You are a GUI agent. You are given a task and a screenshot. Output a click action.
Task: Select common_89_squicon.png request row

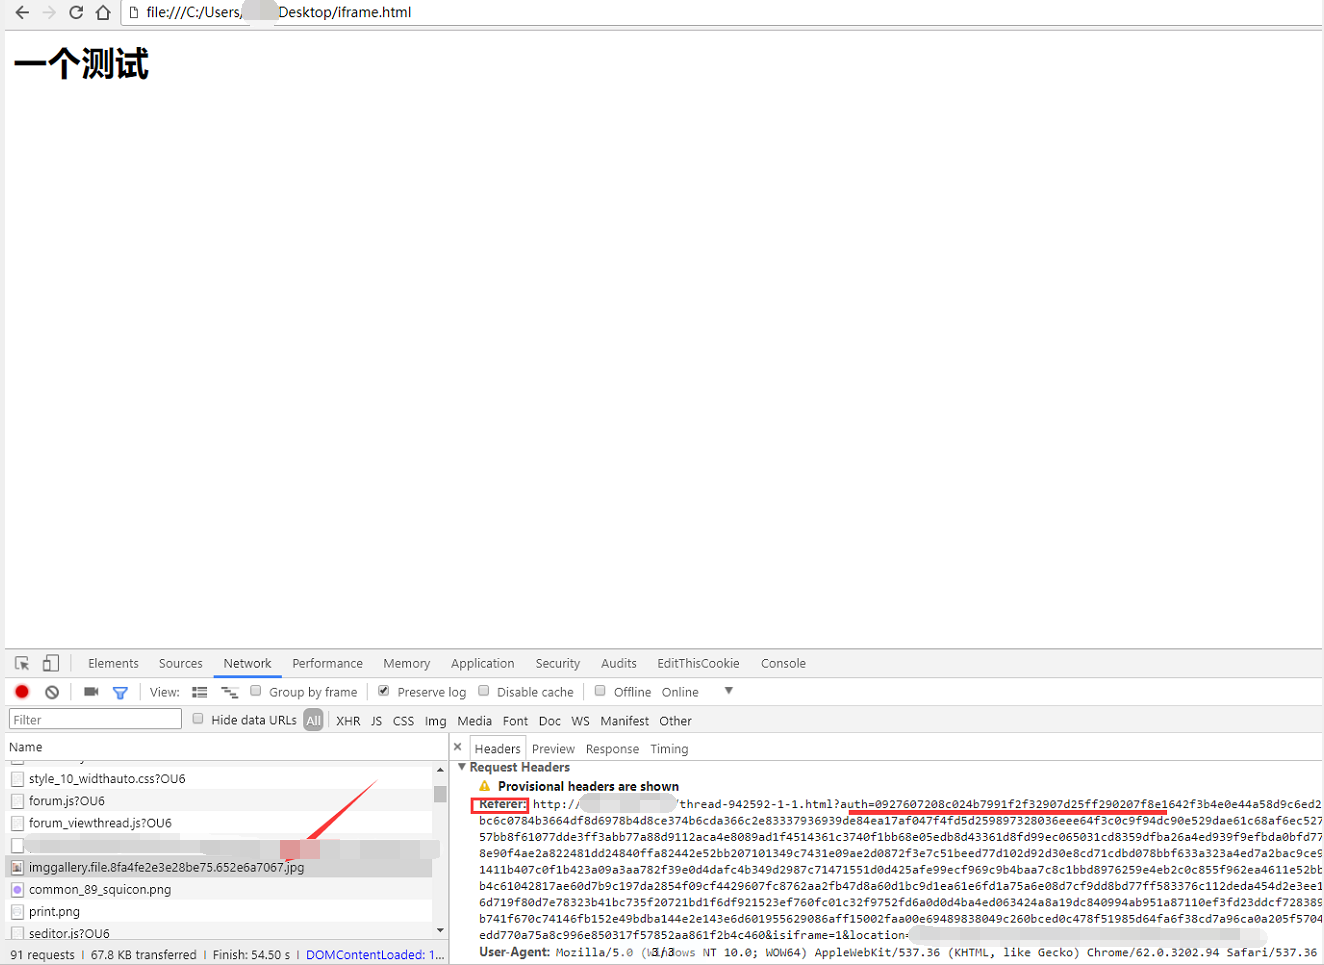pyautogui.click(x=220, y=889)
